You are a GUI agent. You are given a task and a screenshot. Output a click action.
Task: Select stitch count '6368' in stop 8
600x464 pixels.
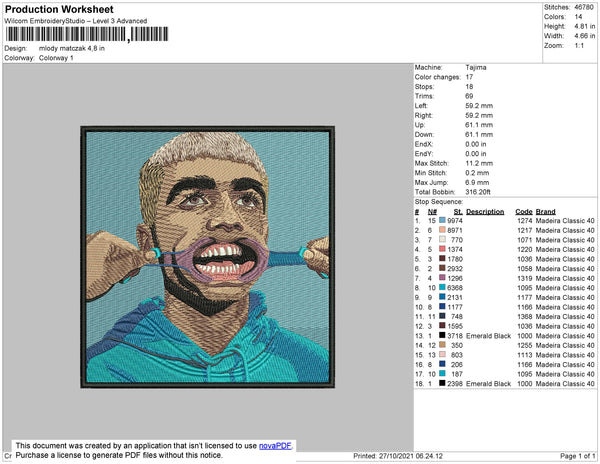click(455, 288)
